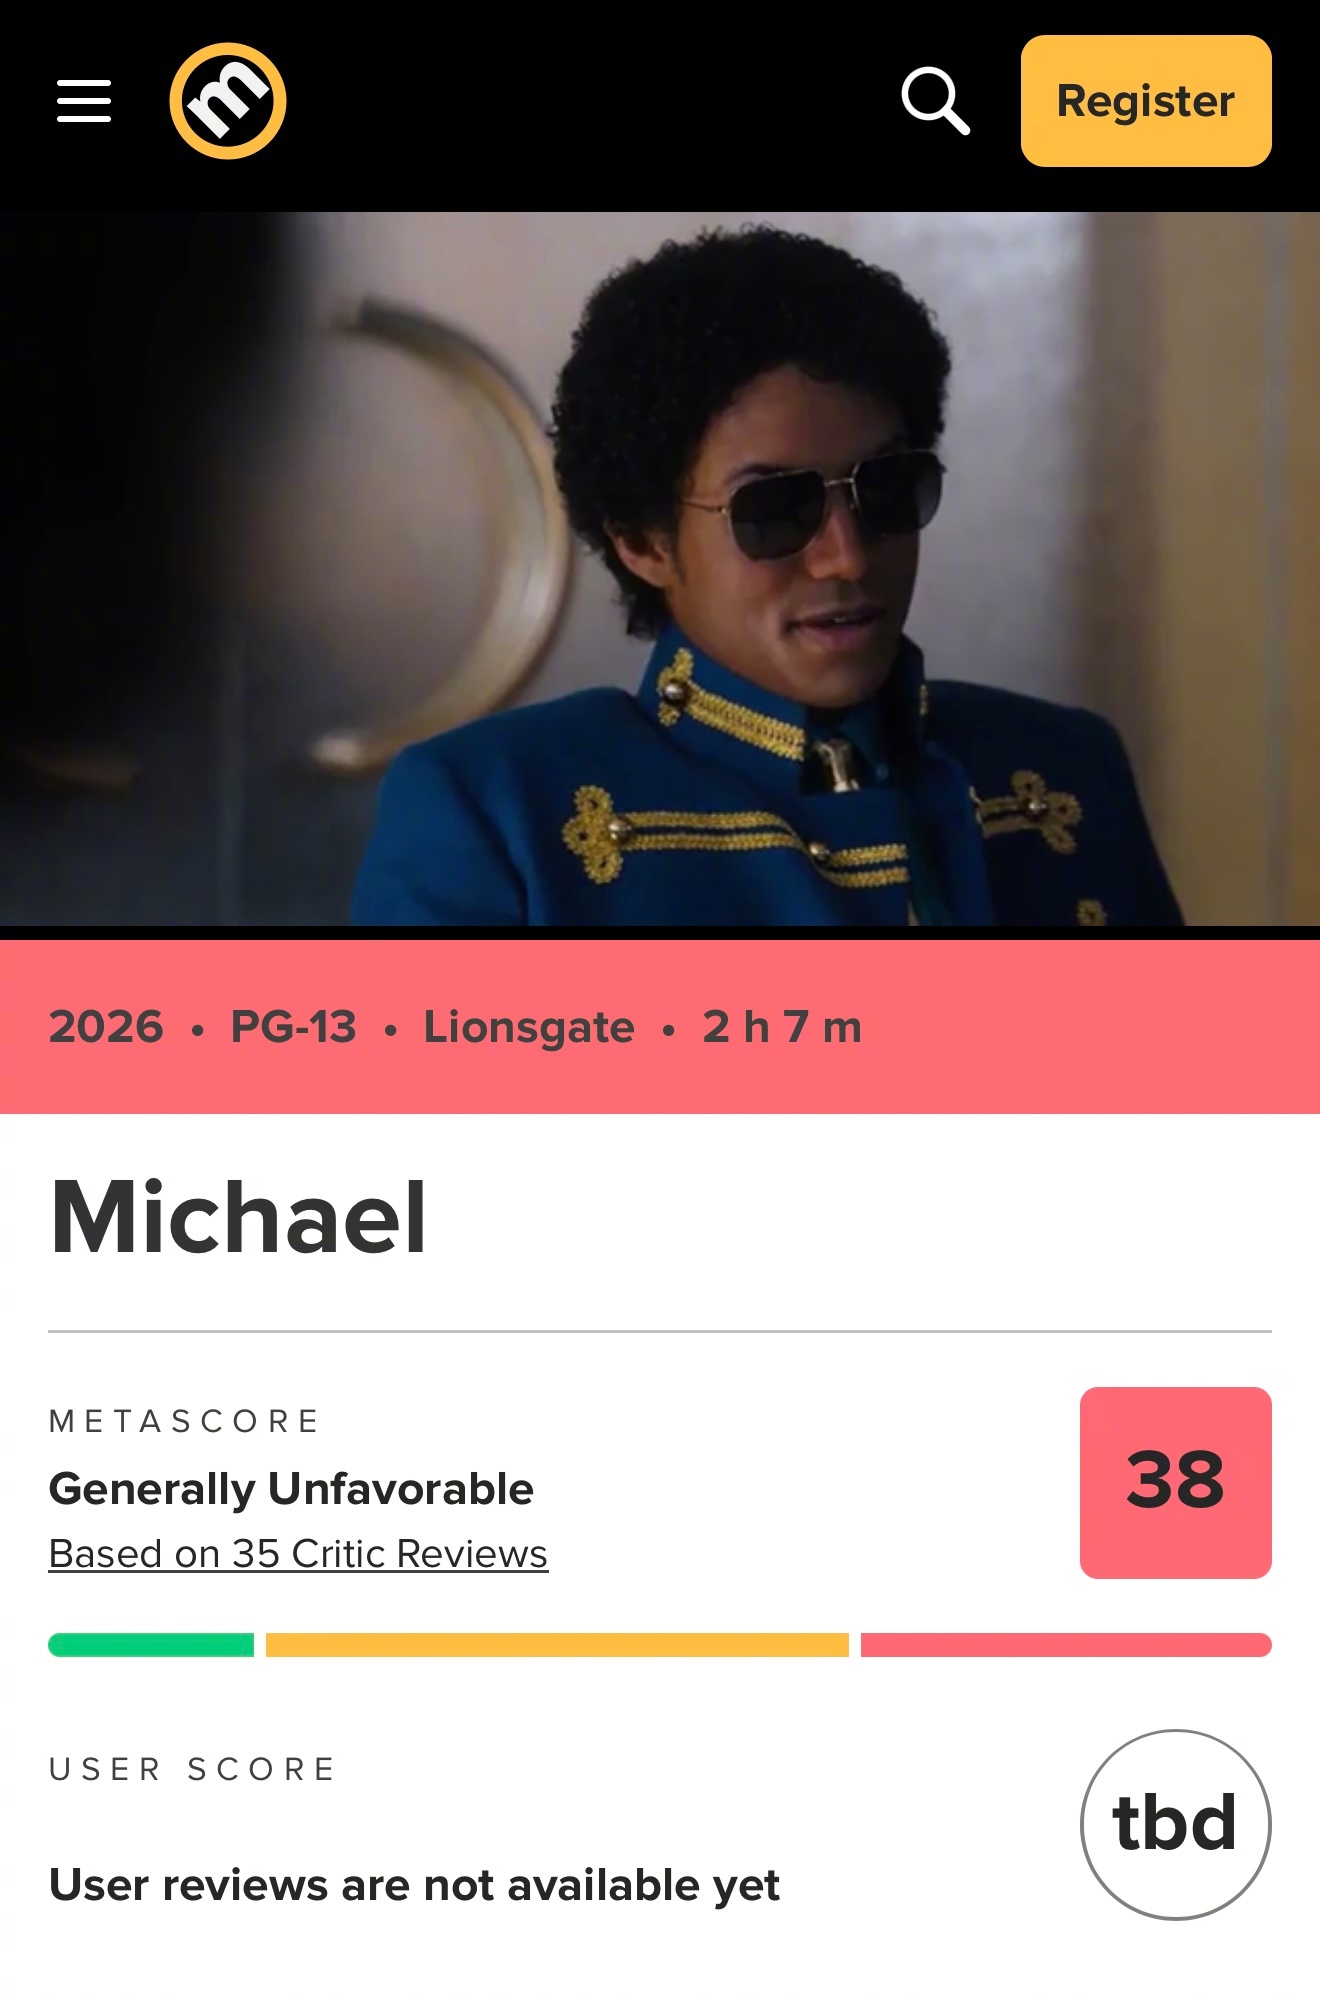This screenshot has height=1993, width=1320.
Task: Open the Michael movie hero image
Action: 660,568
